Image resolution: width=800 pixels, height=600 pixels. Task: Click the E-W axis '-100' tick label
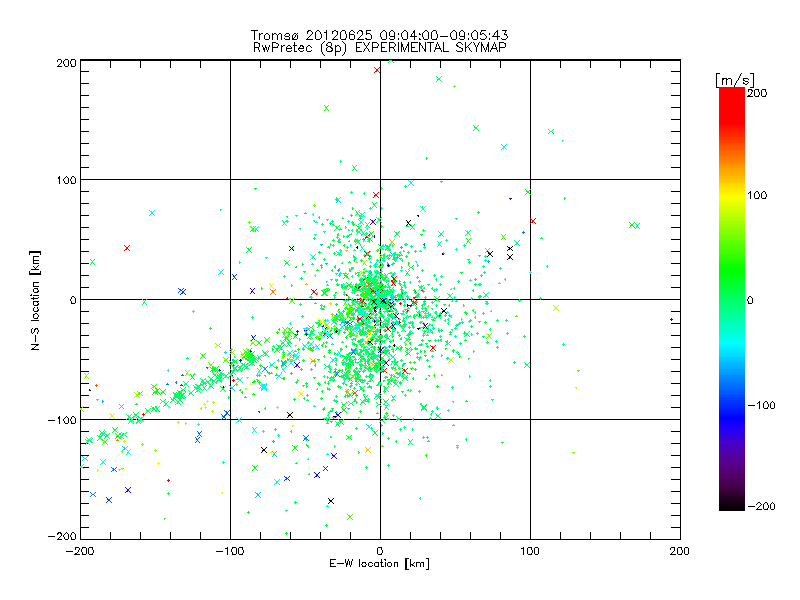(230, 551)
